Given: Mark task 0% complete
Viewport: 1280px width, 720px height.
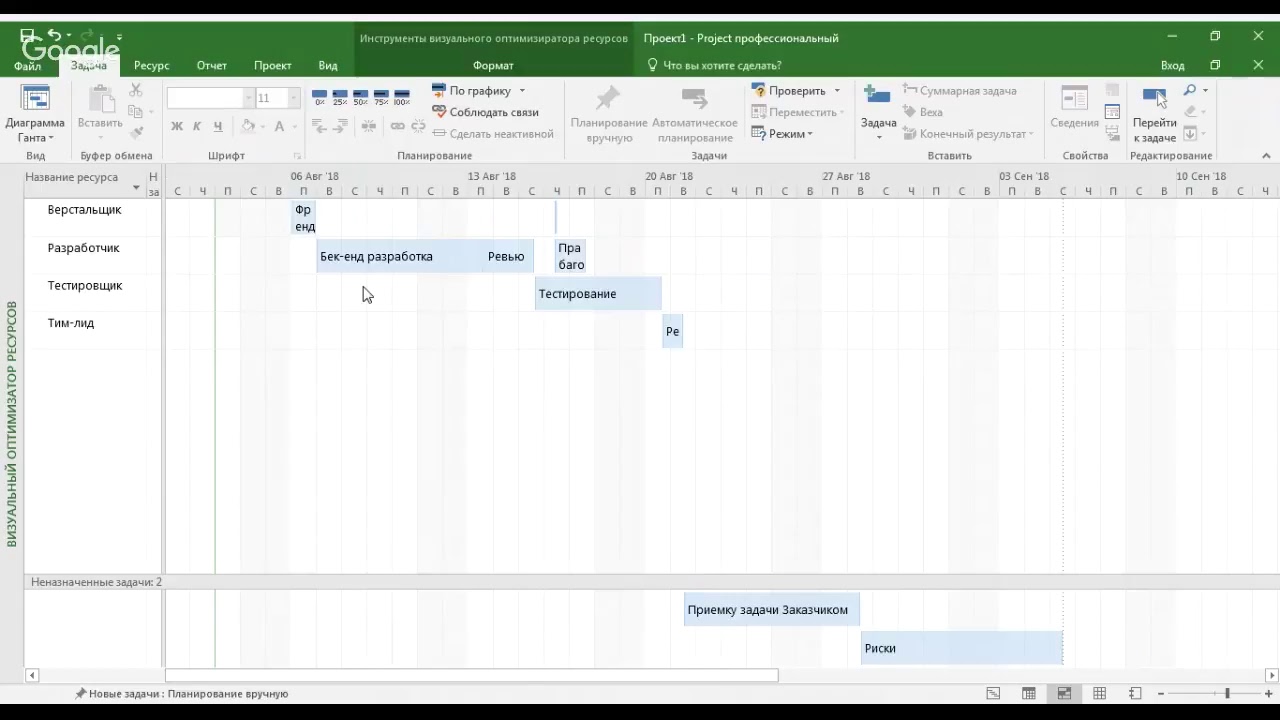Looking at the screenshot, I should point(320,98).
